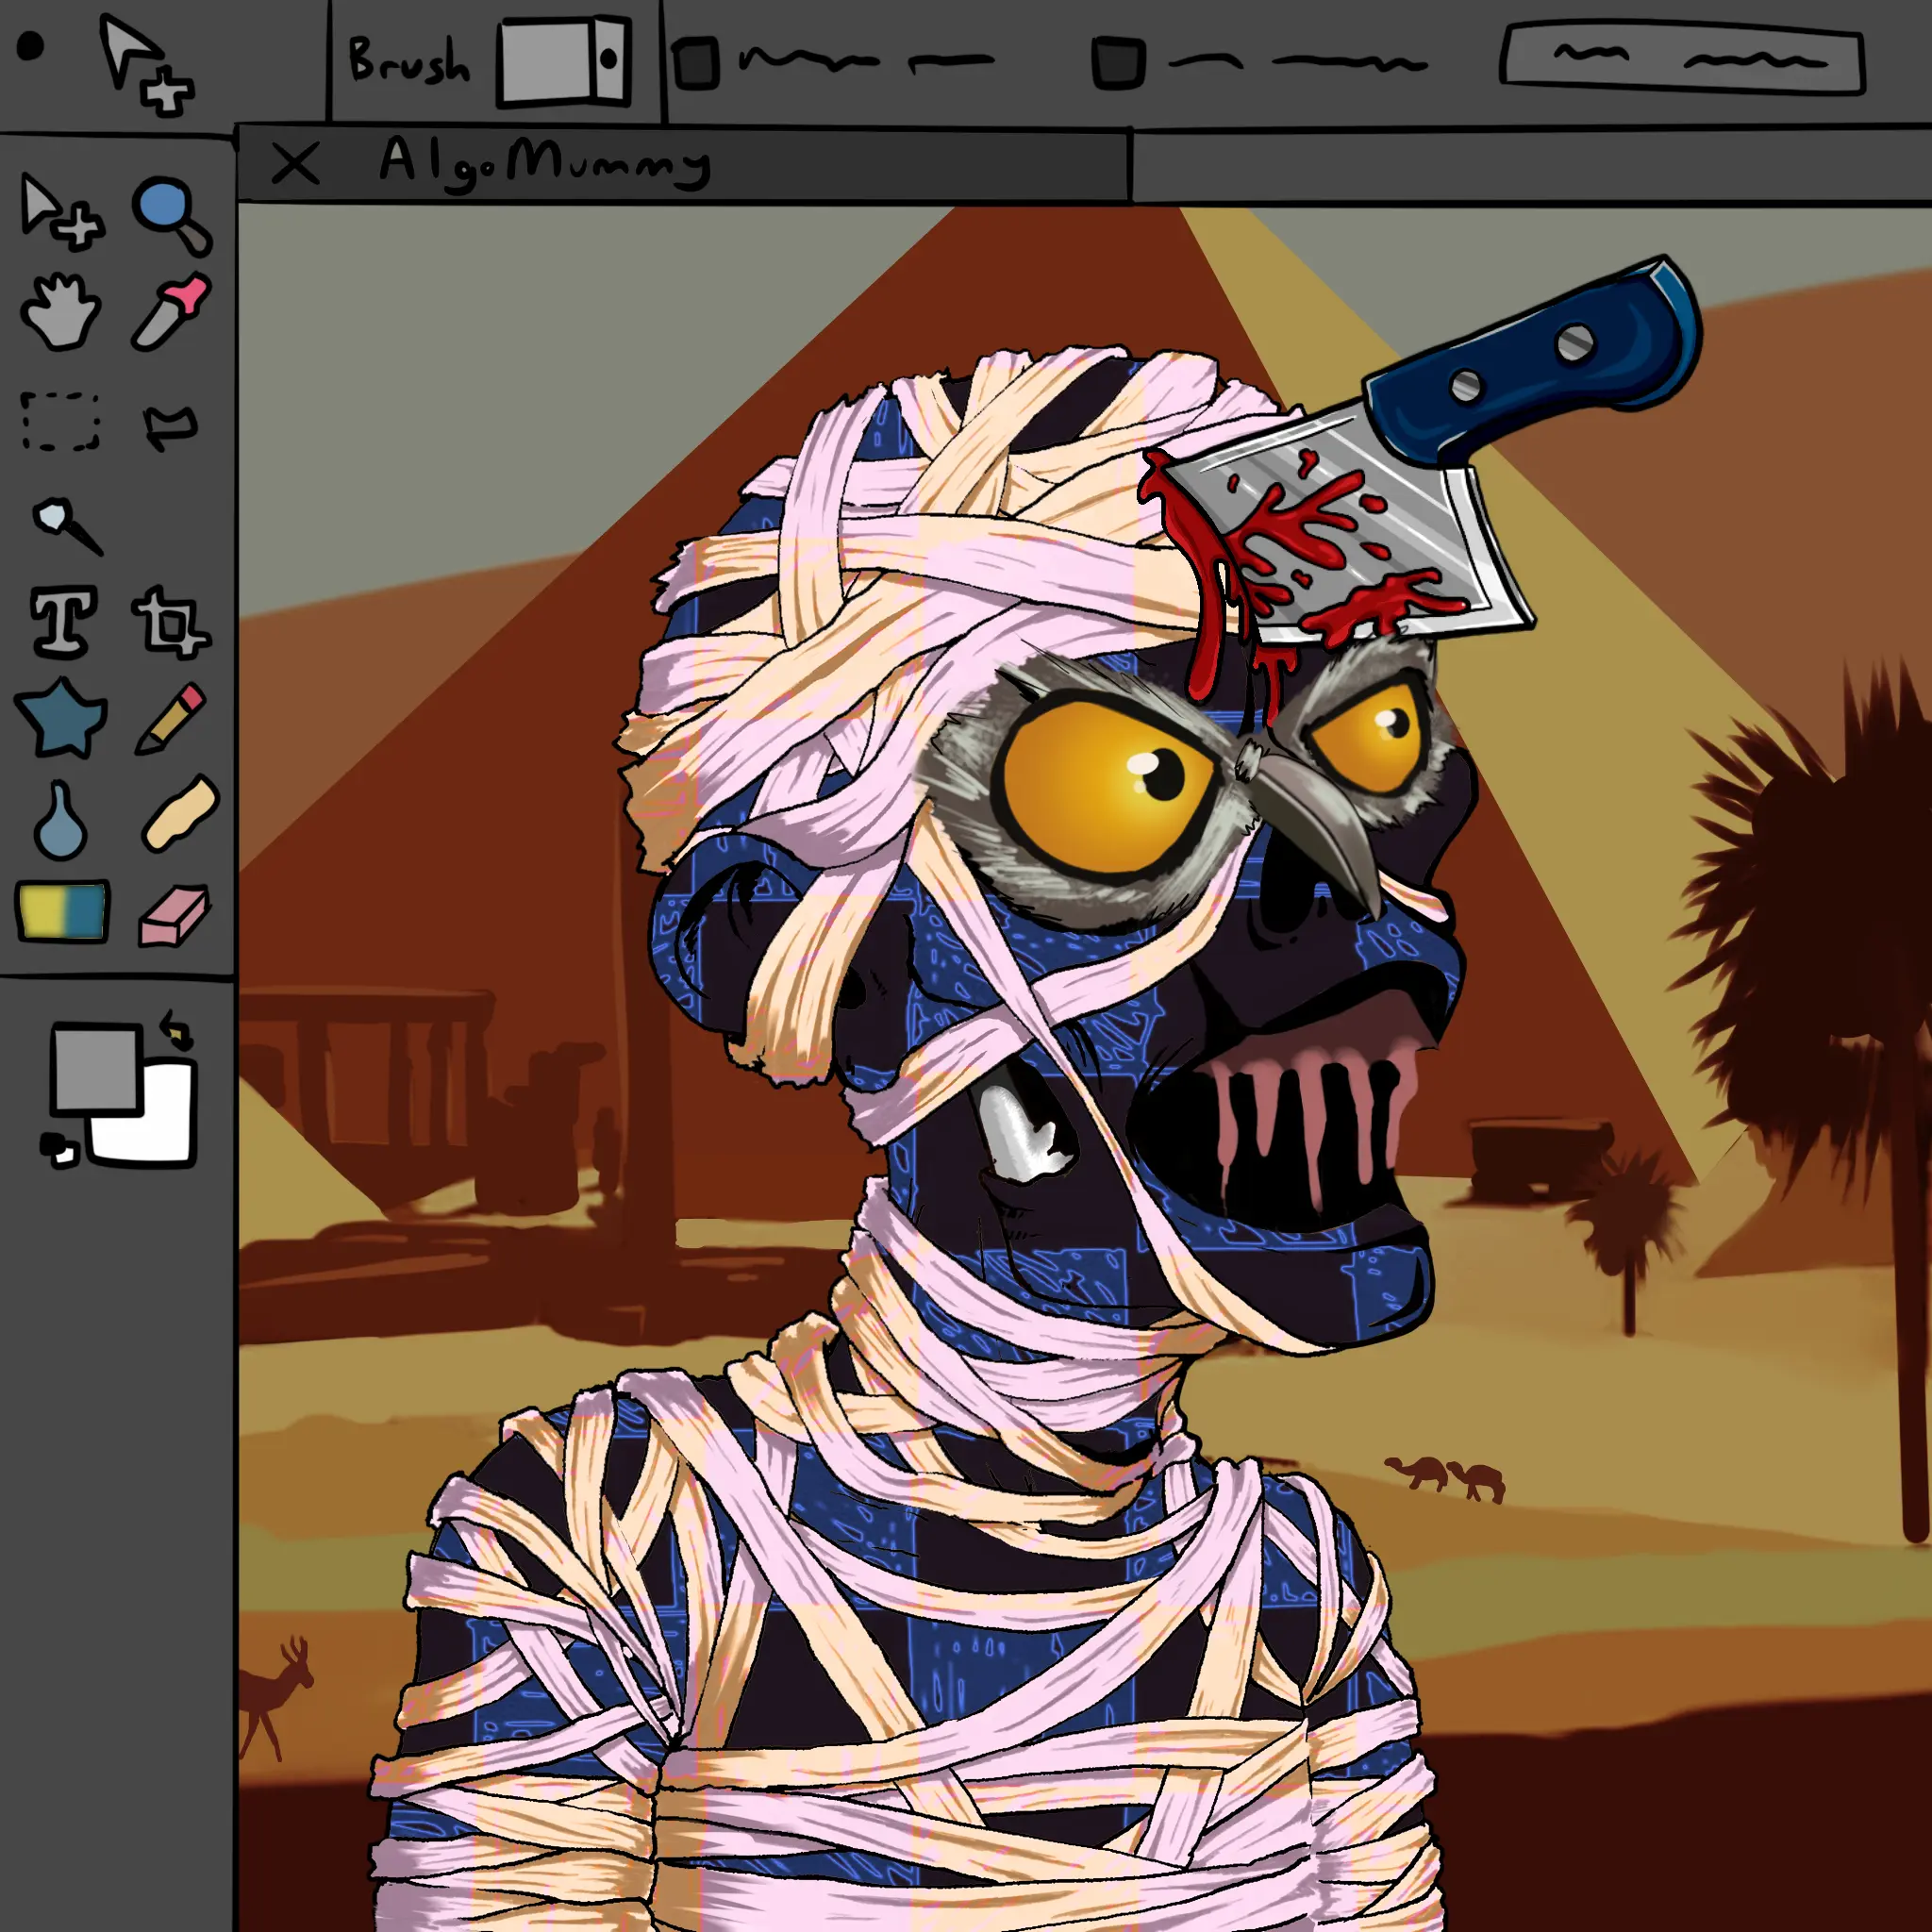Screen dimensions: 1932x1932
Task: Reset to default colors mini icon
Action: pyautogui.click(x=59, y=1149)
